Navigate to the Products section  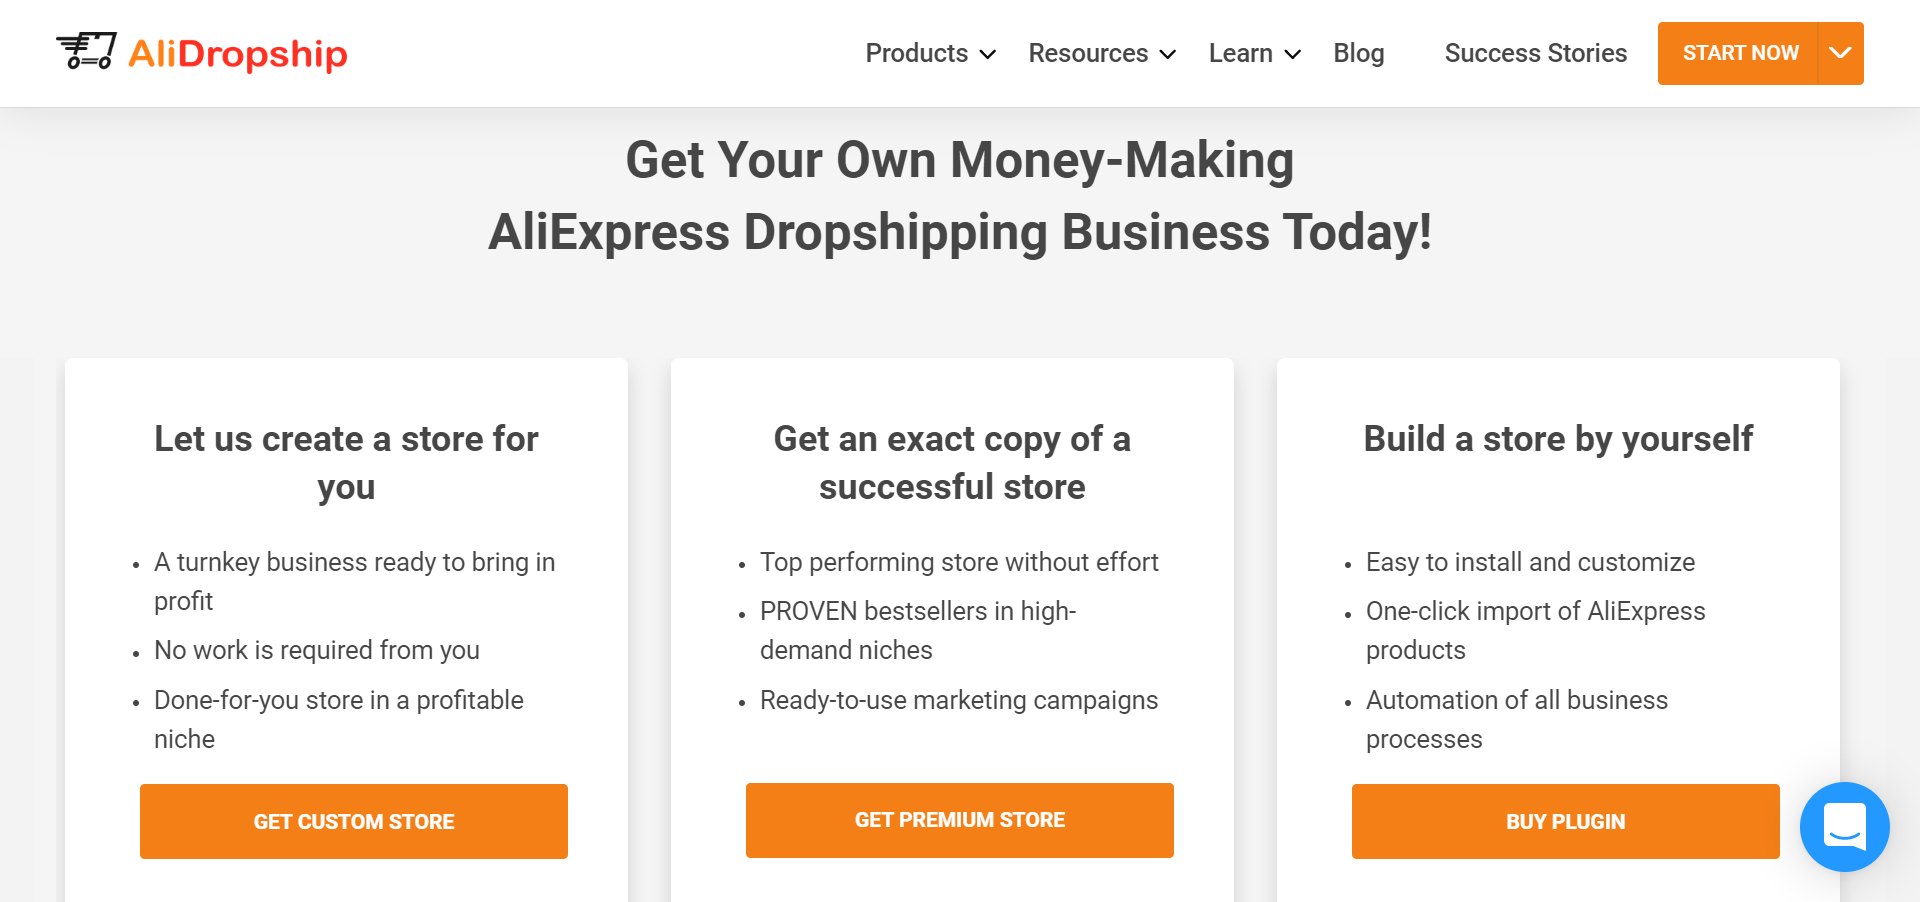click(x=917, y=53)
